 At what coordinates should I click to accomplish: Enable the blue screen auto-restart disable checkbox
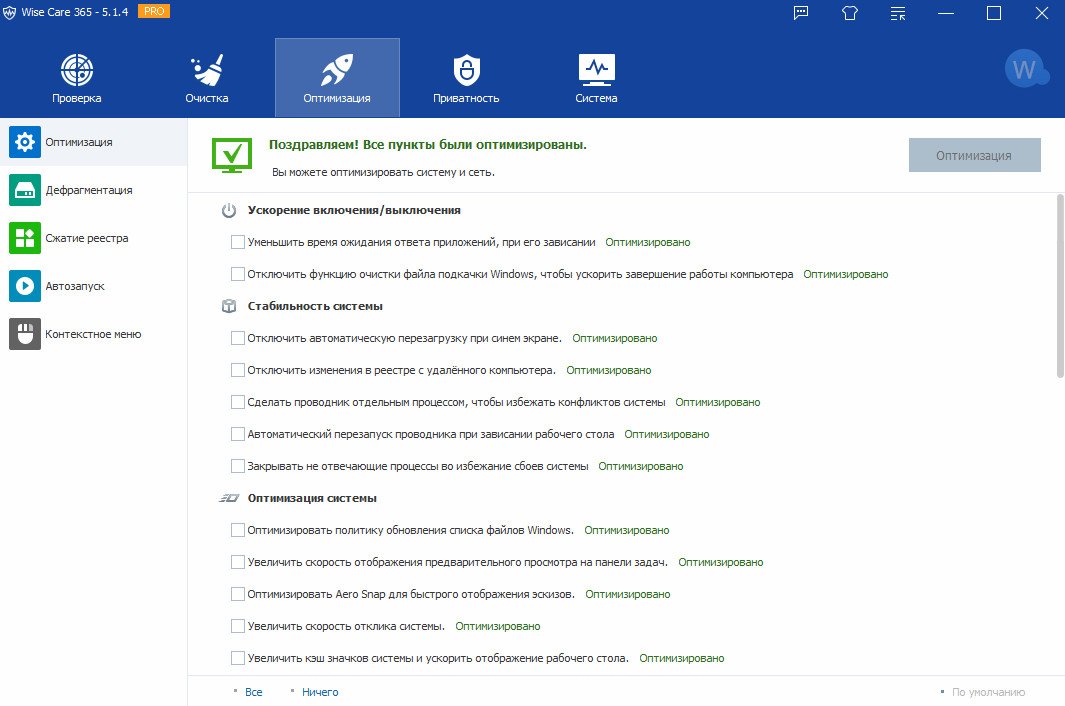point(238,338)
